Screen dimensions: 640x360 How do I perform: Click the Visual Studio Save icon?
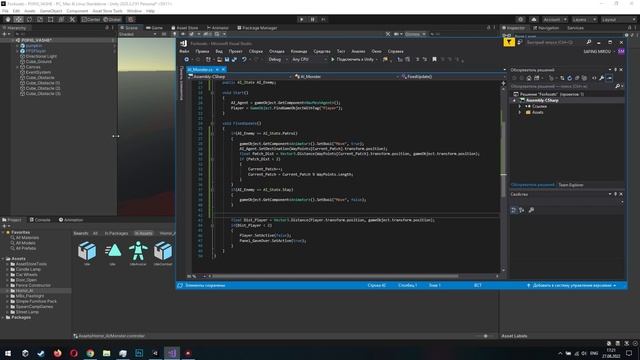(x=227, y=60)
